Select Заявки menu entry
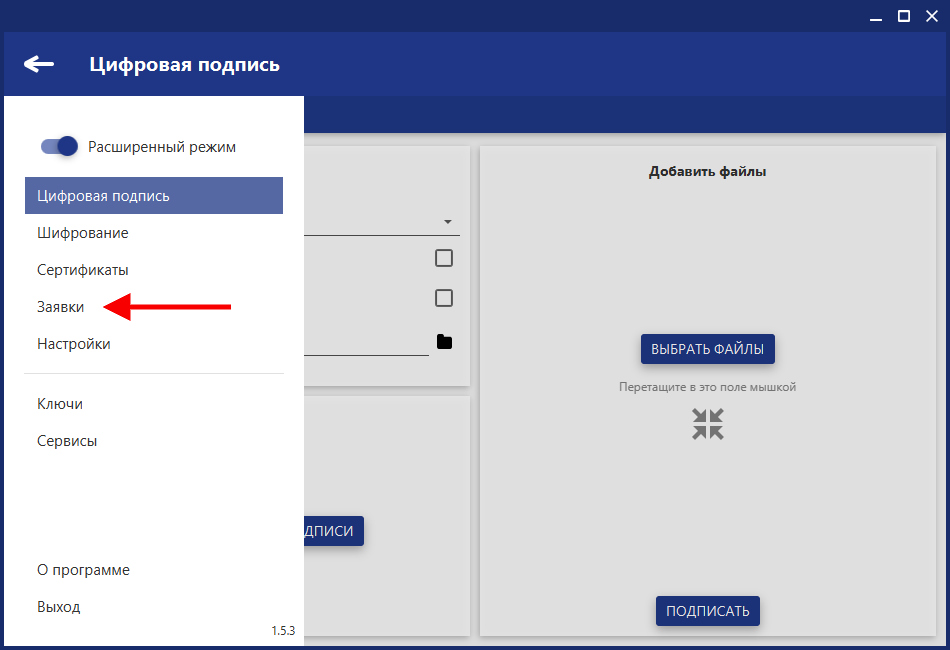 pos(61,307)
